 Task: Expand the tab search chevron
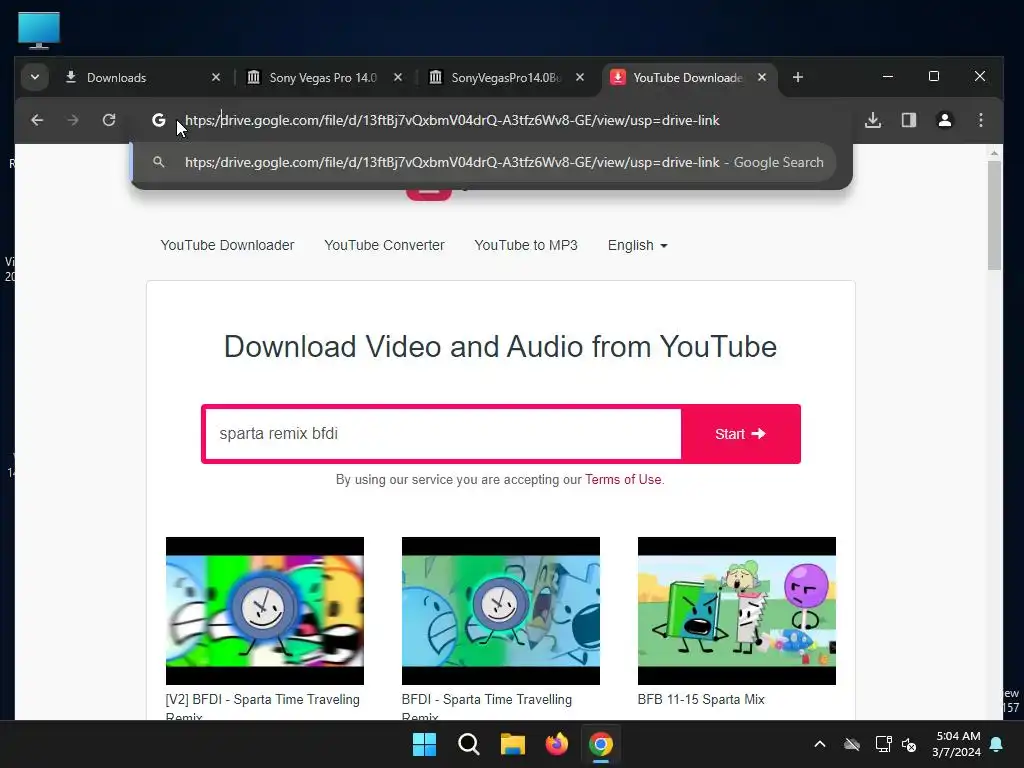pos(35,78)
